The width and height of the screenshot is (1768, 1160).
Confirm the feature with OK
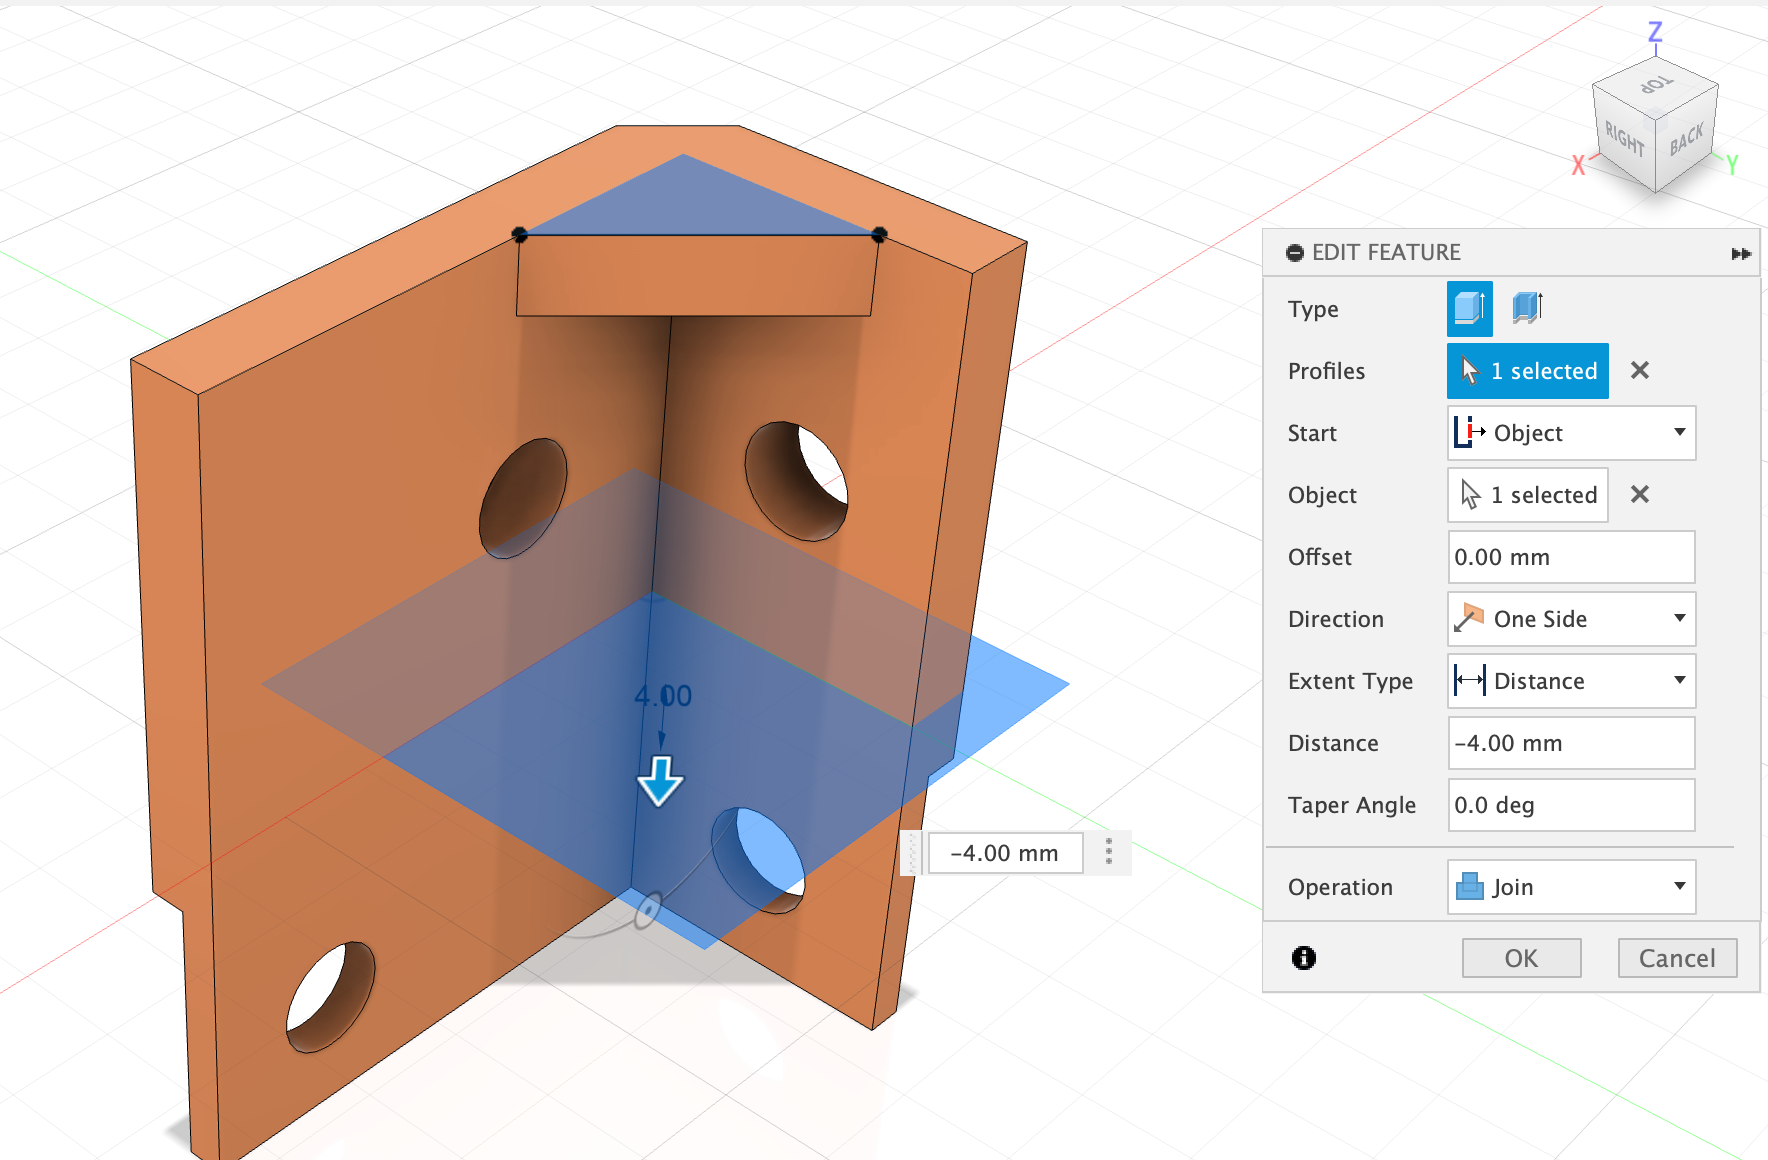pyautogui.click(x=1521, y=958)
